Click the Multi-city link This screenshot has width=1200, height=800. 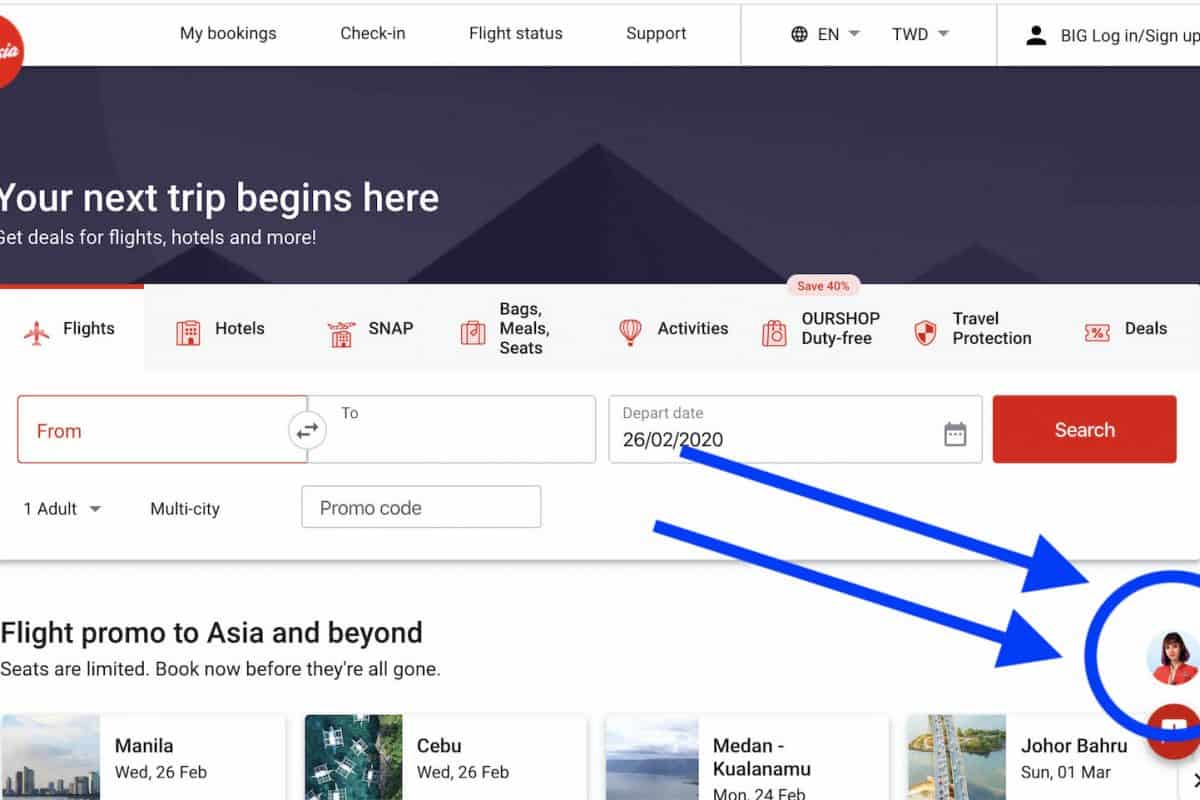coord(185,509)
